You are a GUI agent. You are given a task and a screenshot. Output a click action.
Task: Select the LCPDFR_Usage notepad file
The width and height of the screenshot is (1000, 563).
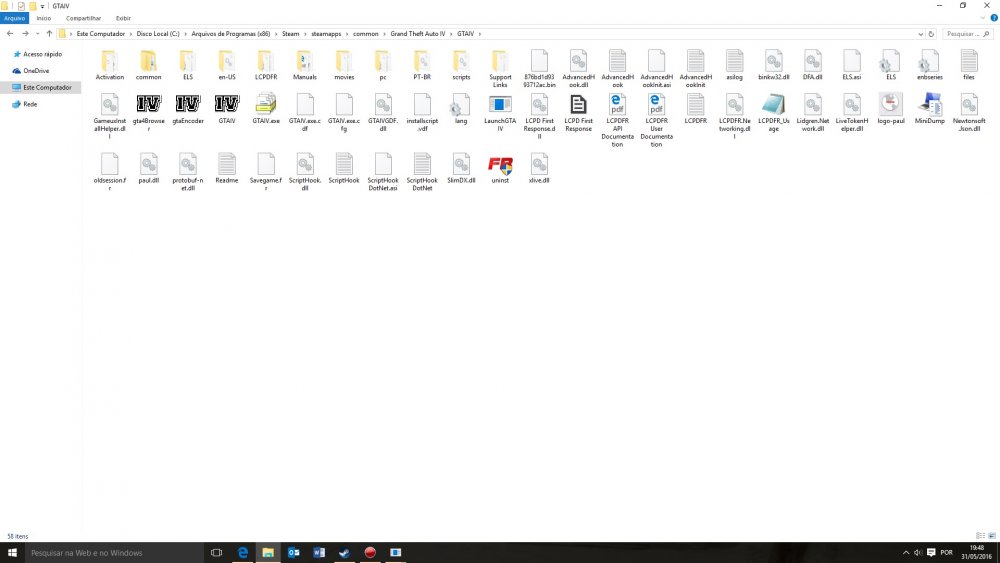click(774, 112)
